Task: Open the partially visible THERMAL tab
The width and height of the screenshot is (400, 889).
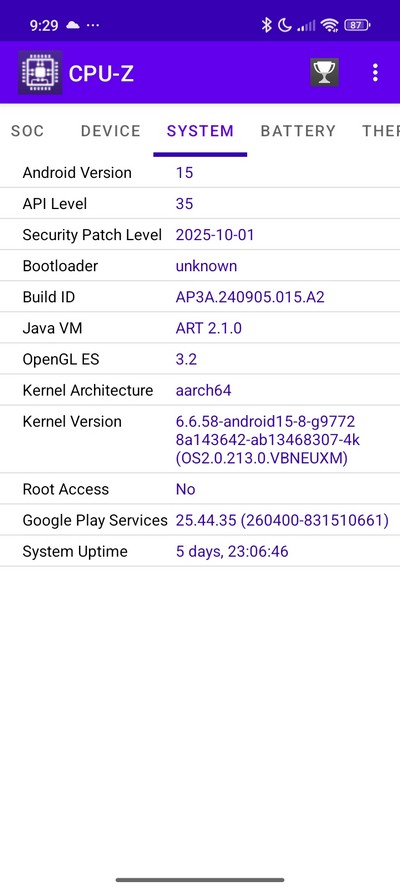Action: 381,131
